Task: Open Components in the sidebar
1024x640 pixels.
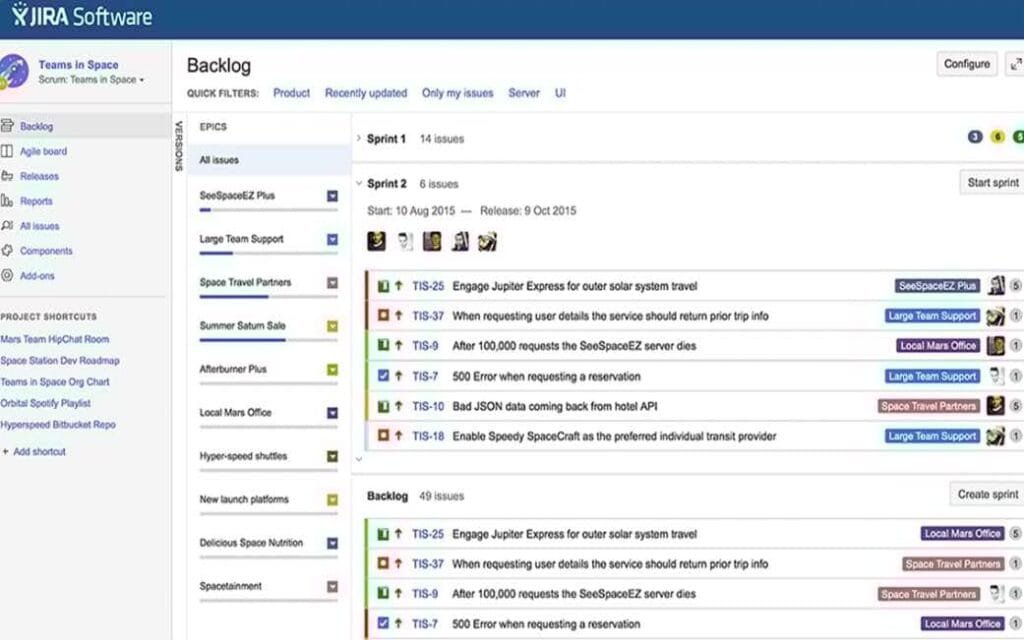Action: (x=46, y=251)
